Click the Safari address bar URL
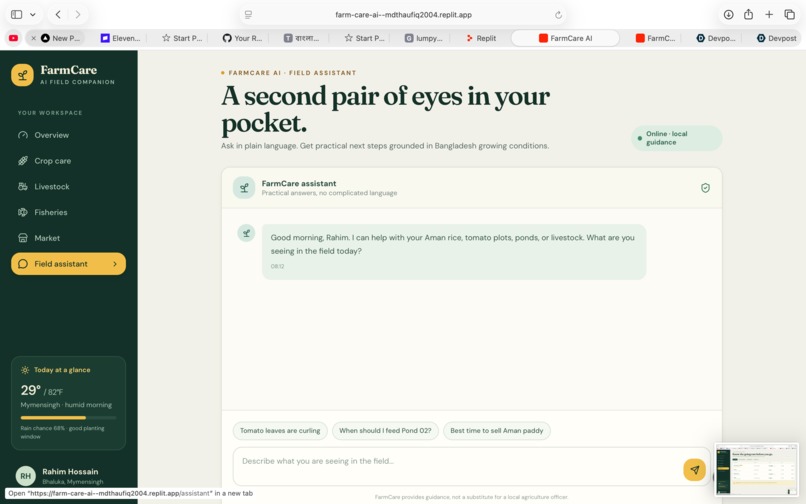Image resolution: width=806 pixels, height=504 pixels. (x=404, y=15)
